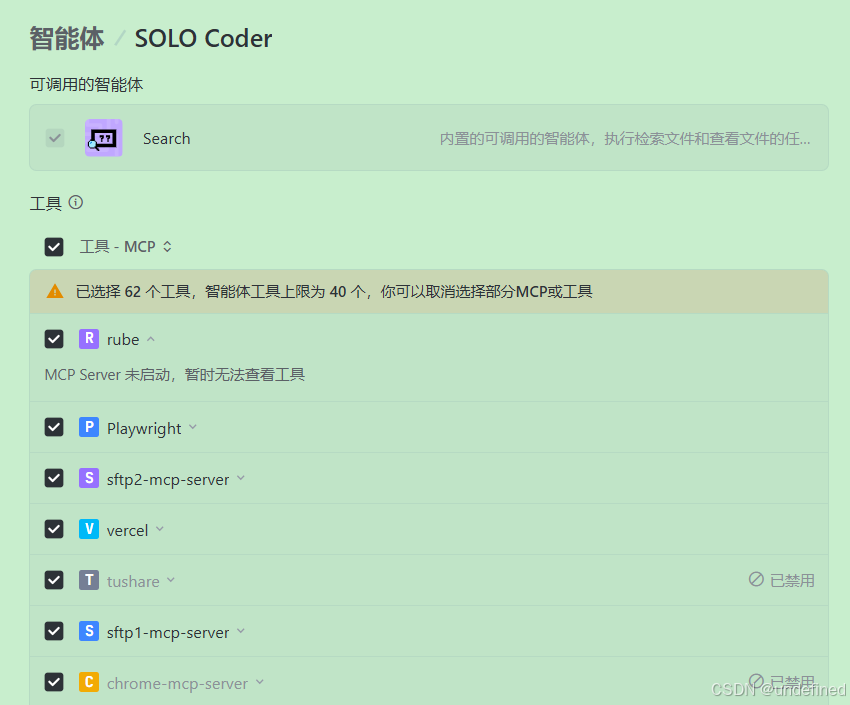The height and width of the screenshot is (705, 850).
Task: Expand the chrome-mcp-server chevron
Action: 260,682
